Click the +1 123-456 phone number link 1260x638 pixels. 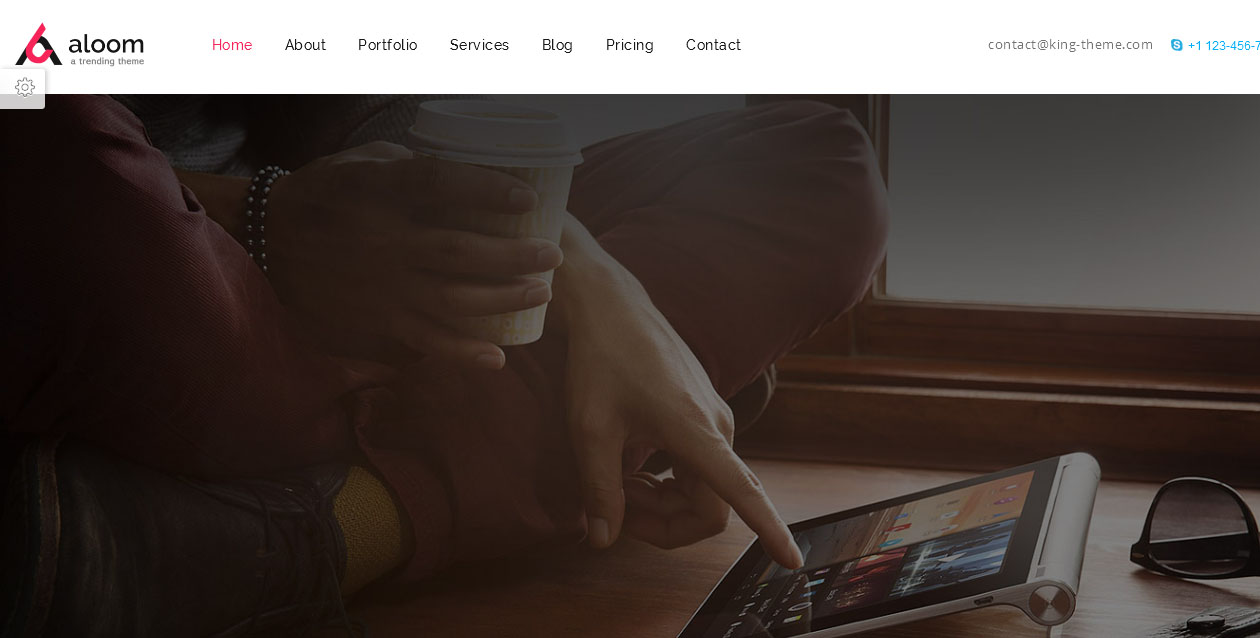(1223, 45)
